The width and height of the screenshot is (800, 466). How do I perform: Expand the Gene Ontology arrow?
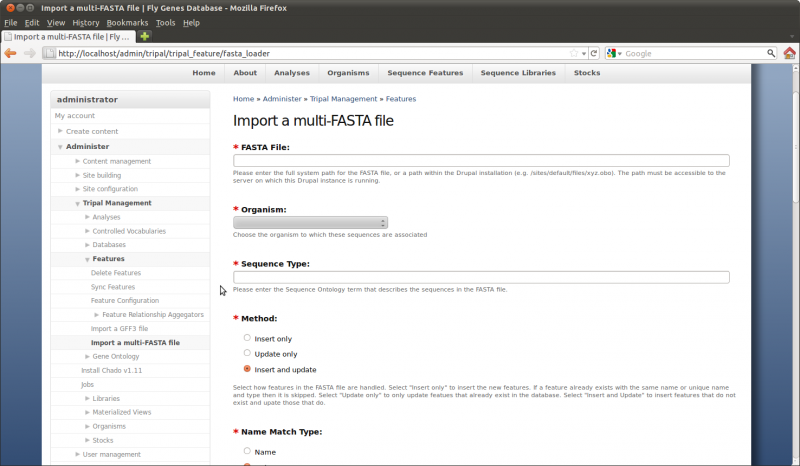(87, 356)
